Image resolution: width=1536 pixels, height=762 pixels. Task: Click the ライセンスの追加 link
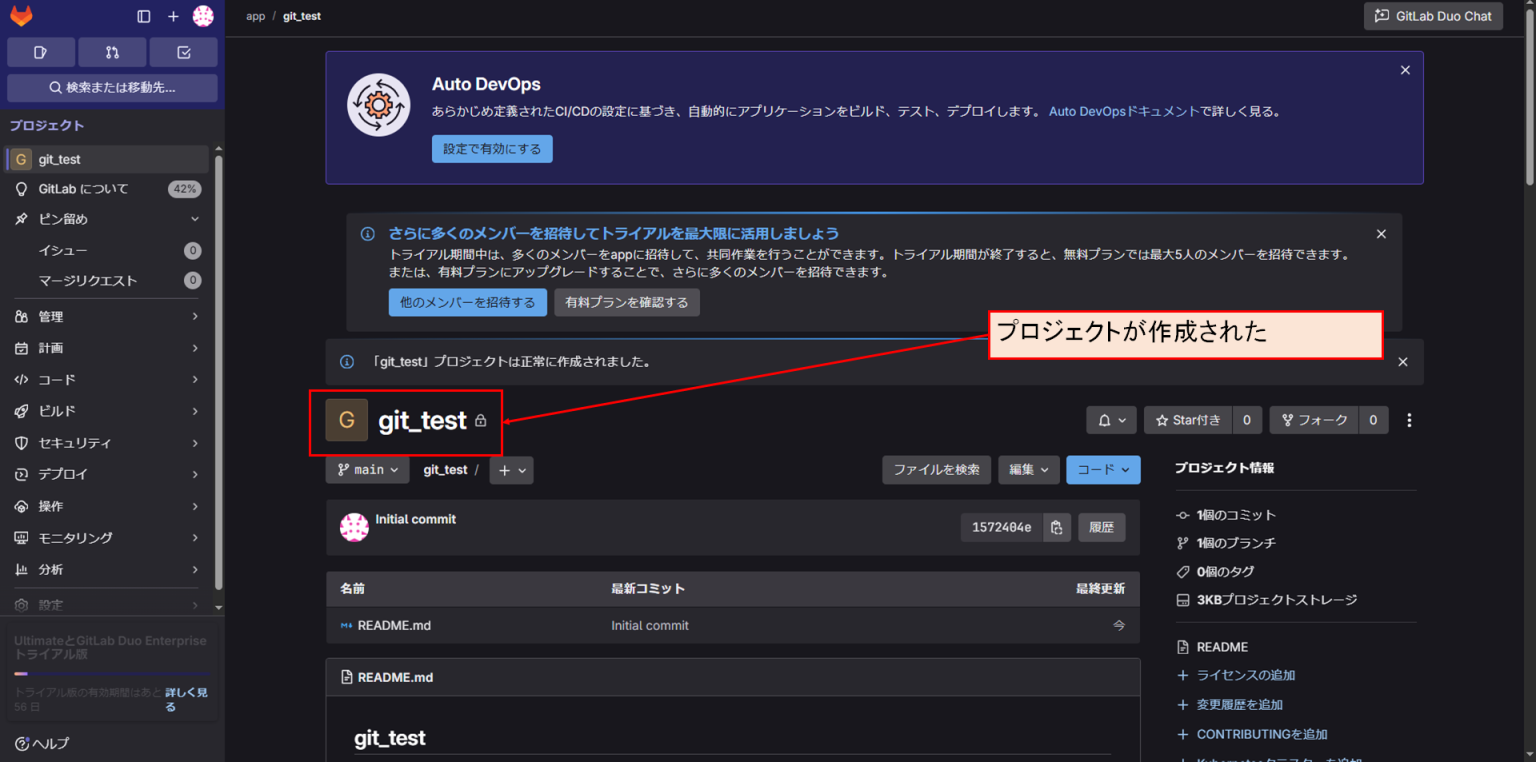[1245, 675]
